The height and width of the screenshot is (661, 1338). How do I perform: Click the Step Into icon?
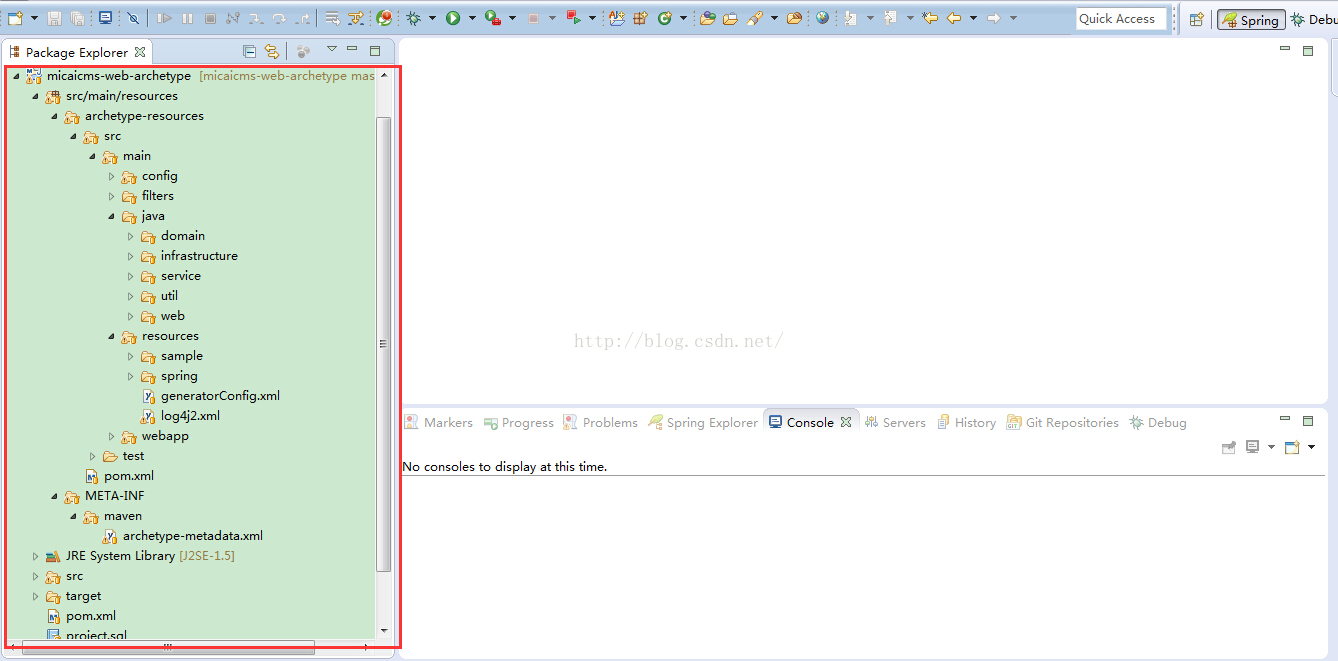click(x=256, y=18)
